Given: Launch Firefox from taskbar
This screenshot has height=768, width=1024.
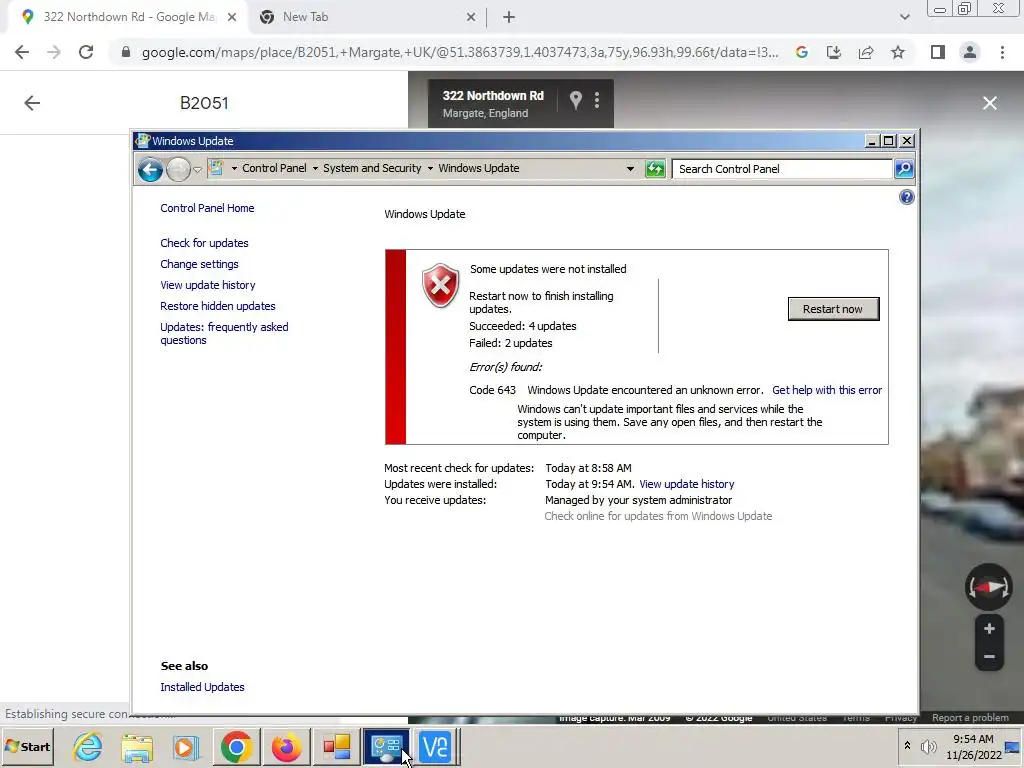Looking at the screenshot, I should coord(286,747).
